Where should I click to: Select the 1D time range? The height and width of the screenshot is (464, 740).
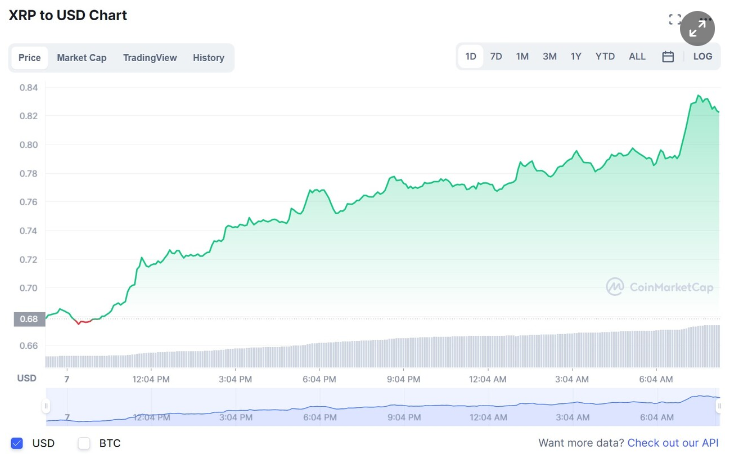click(471, 57)
